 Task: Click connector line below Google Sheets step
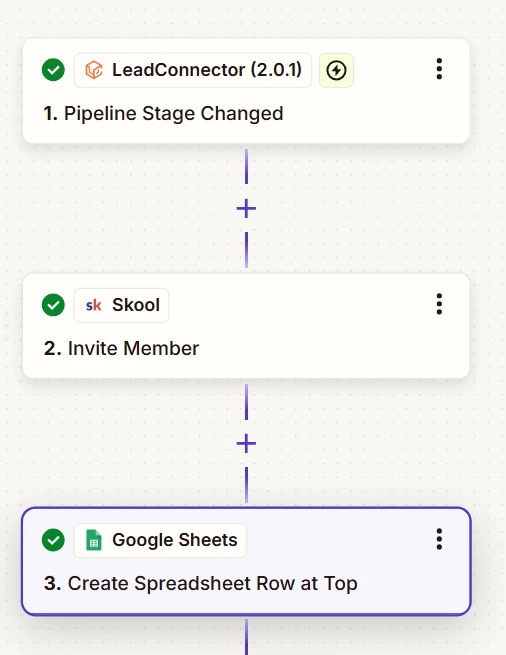(x=247, y=637)
